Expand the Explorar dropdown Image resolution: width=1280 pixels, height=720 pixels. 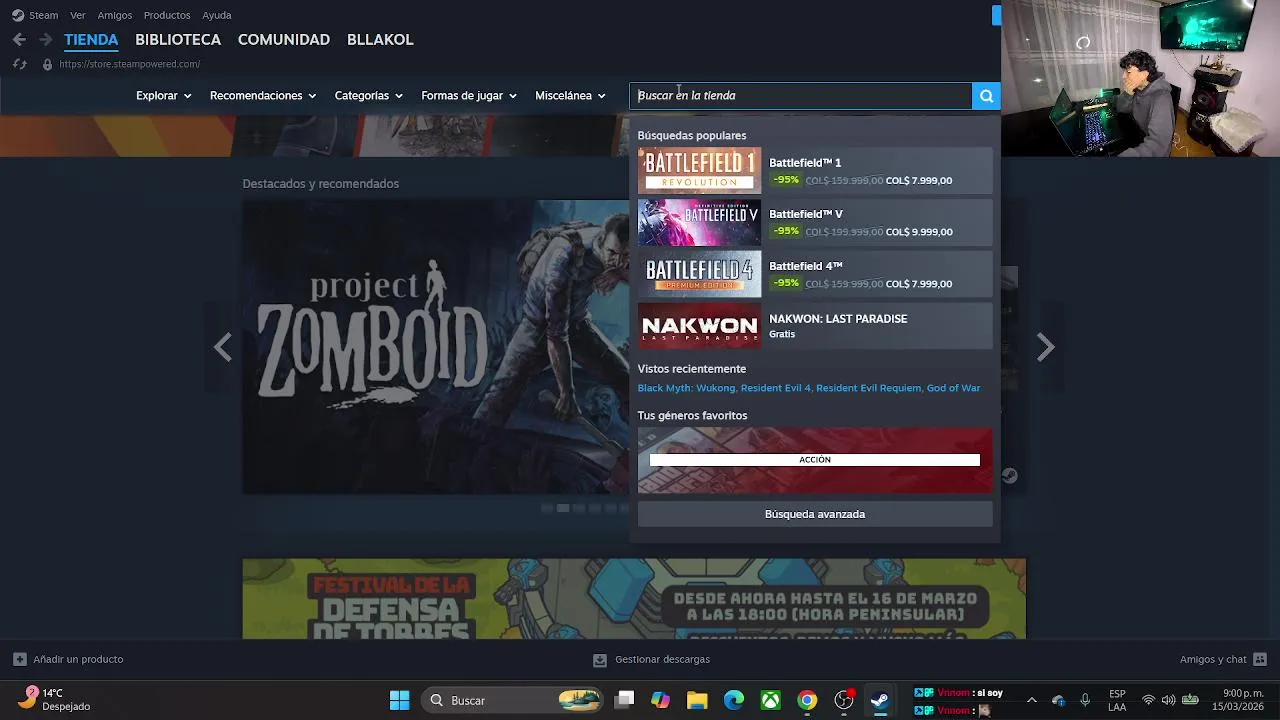coord(164,96)
